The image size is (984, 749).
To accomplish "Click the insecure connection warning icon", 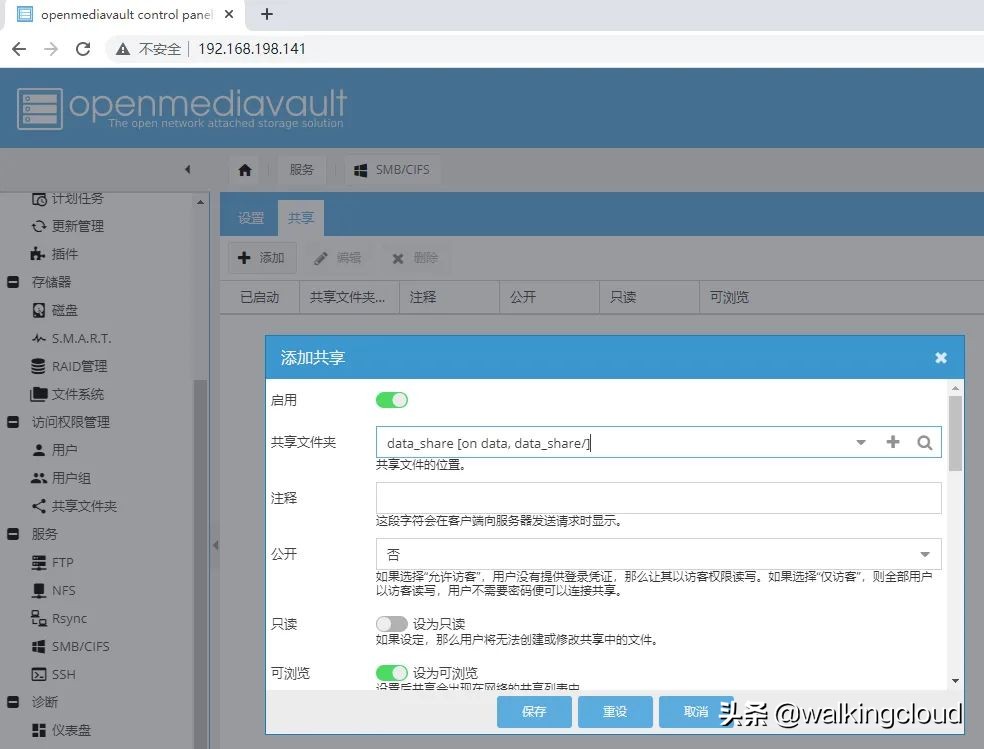I will coord(123,49).
